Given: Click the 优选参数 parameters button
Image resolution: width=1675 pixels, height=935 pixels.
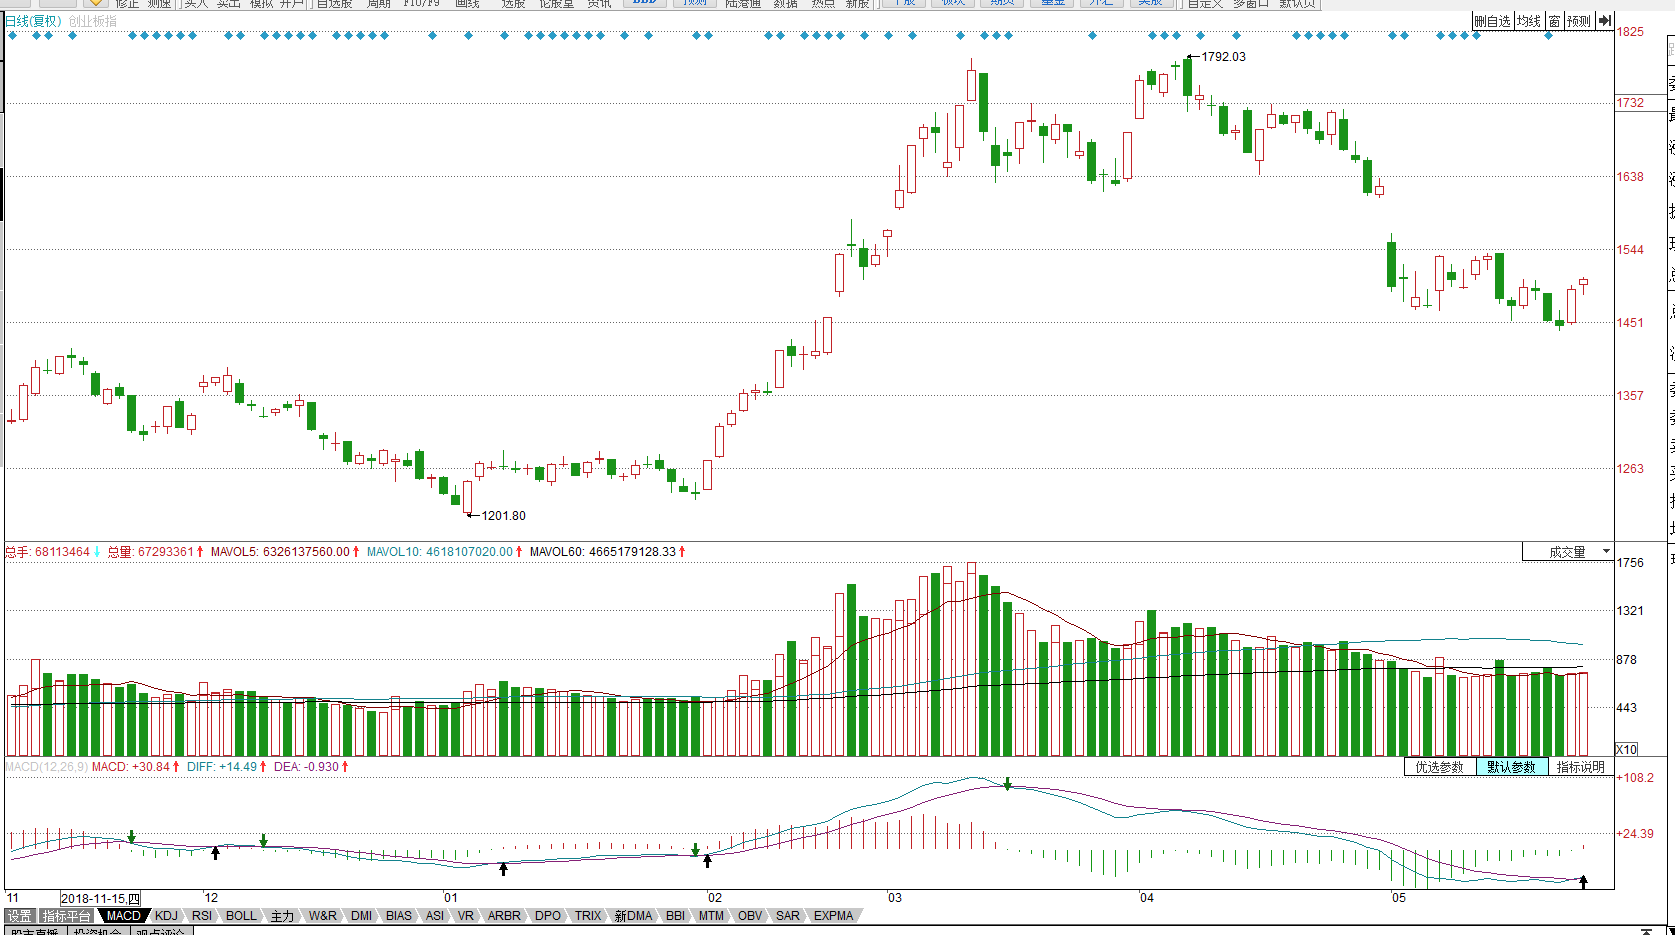Looking at the screenshot, I should pyautogui.click(x=1439, y=767).
